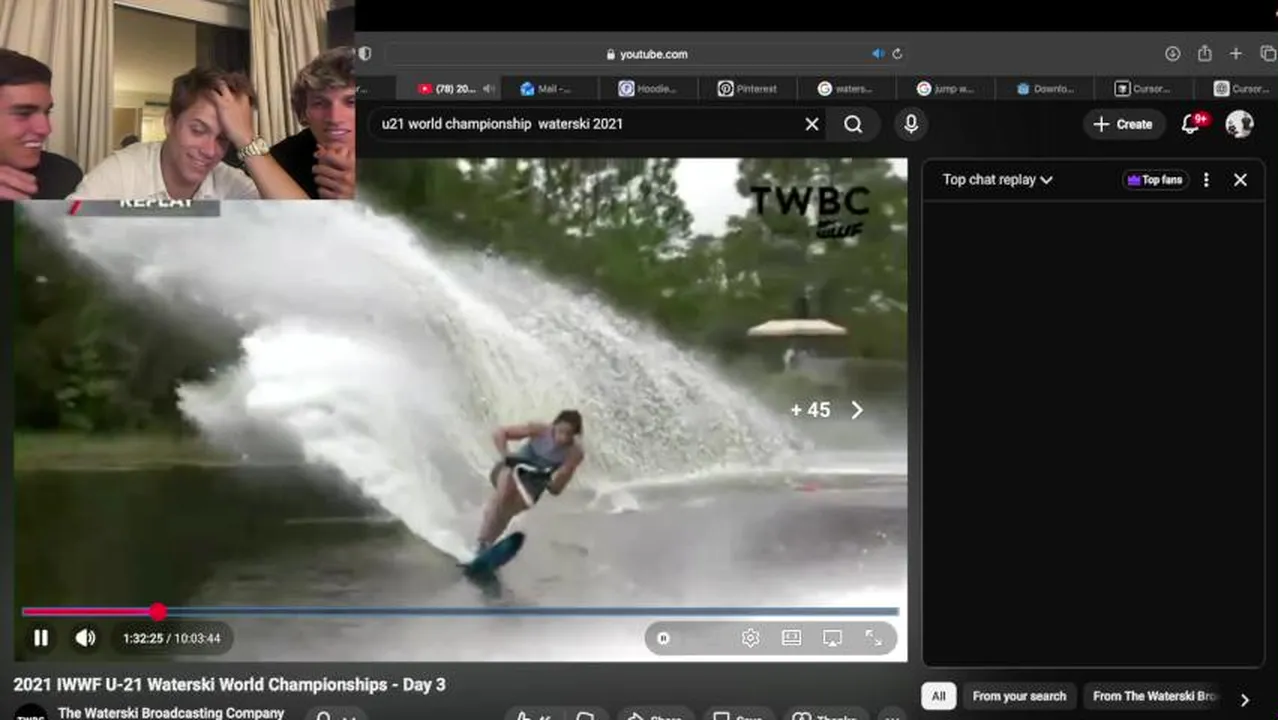Image resolution: width=1278 pixels, height=720 pixels.
Task: Seek using the red progress bar handle
Action: coord(158,611)
